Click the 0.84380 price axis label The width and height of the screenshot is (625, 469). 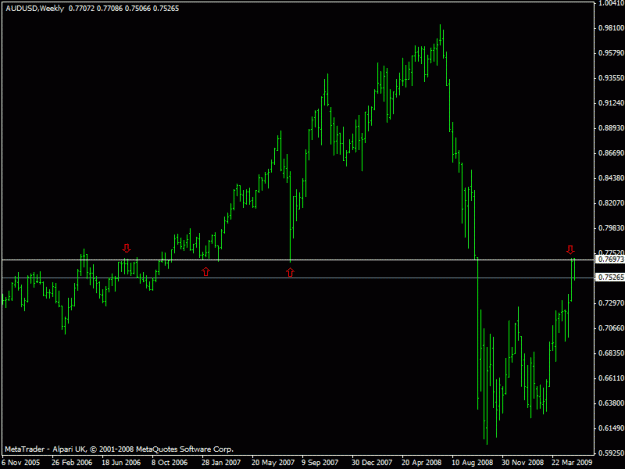[x=611, y=178]
